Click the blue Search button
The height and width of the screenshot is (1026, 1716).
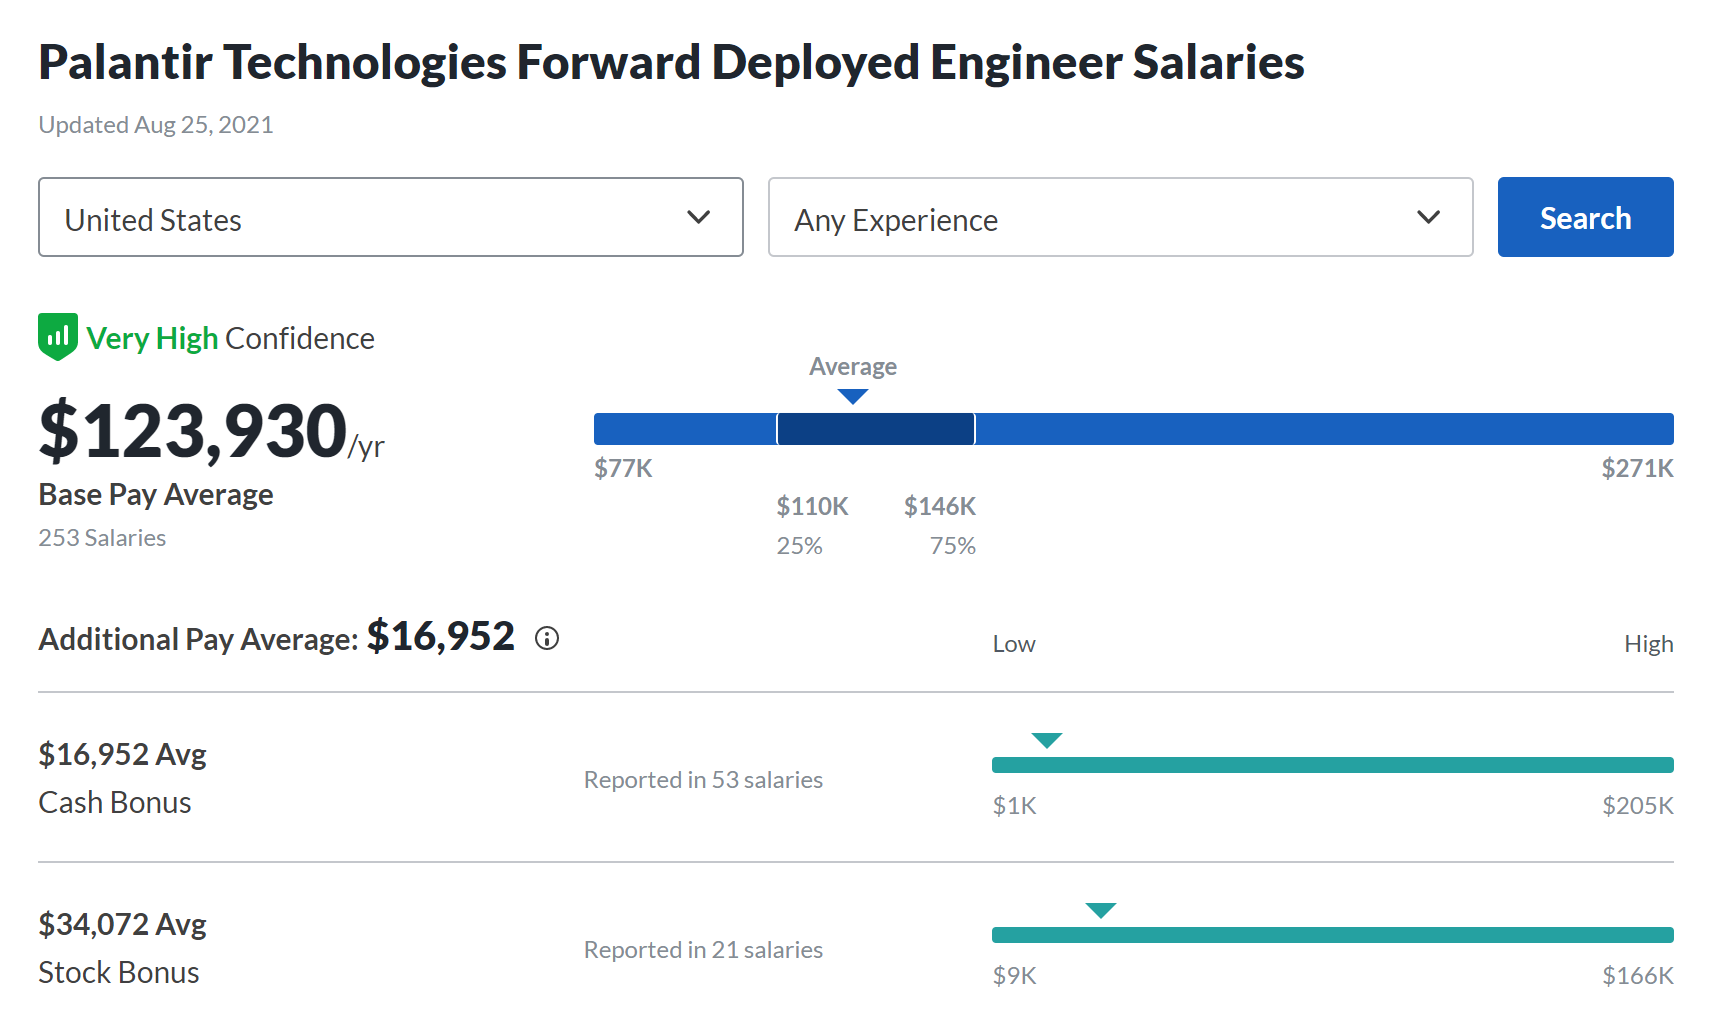click(1585, 217)
